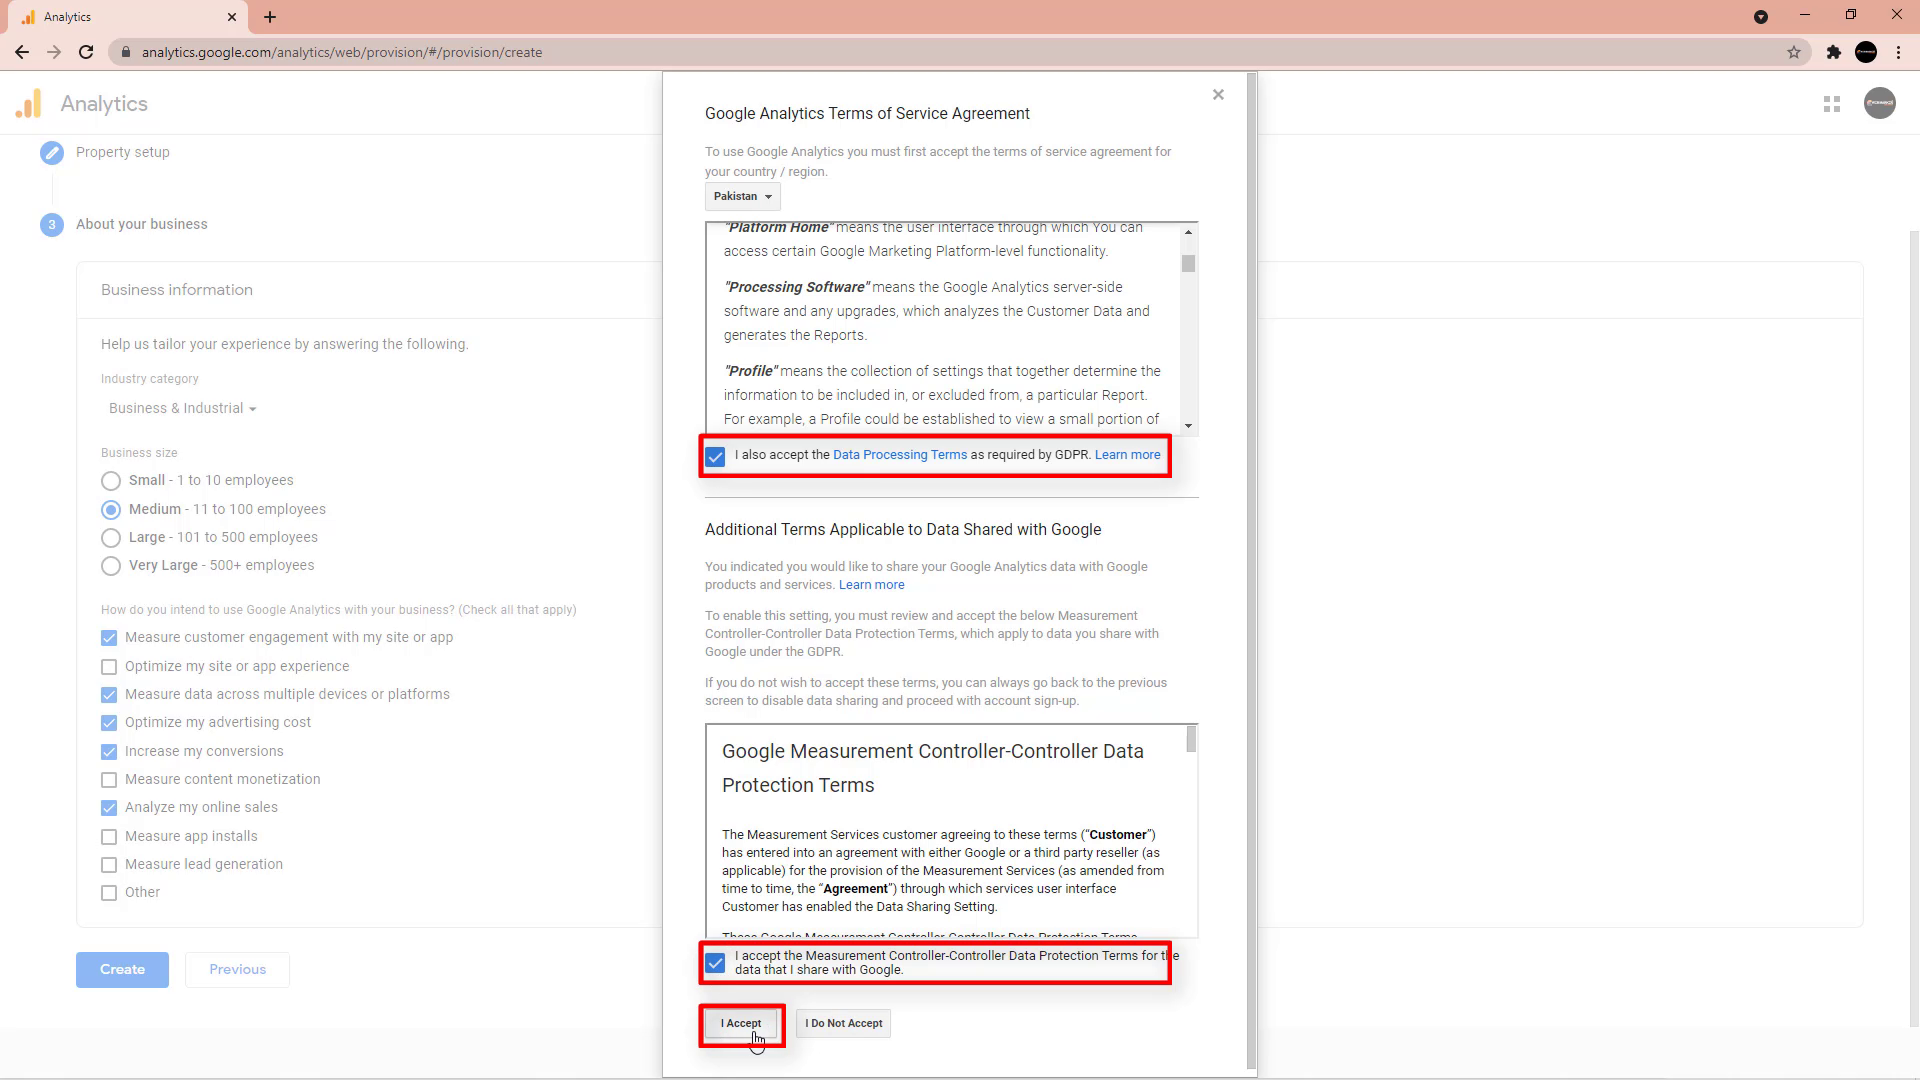Screen dimensions: 1920x1080
Task: Click the step 3 About your business icon
Action: pos(52,225)
